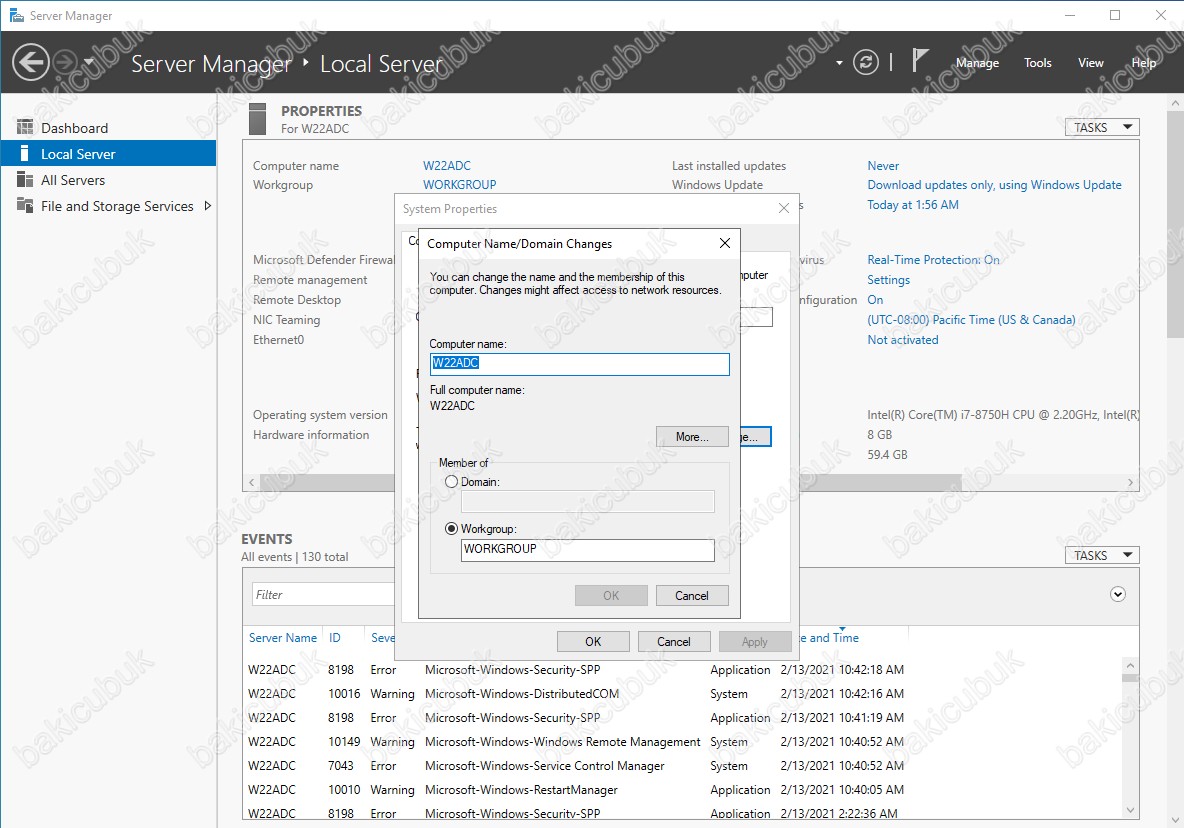Close the System Properties dialog
This screenshot has height=828, width=1184.
[x=784, y=208]
